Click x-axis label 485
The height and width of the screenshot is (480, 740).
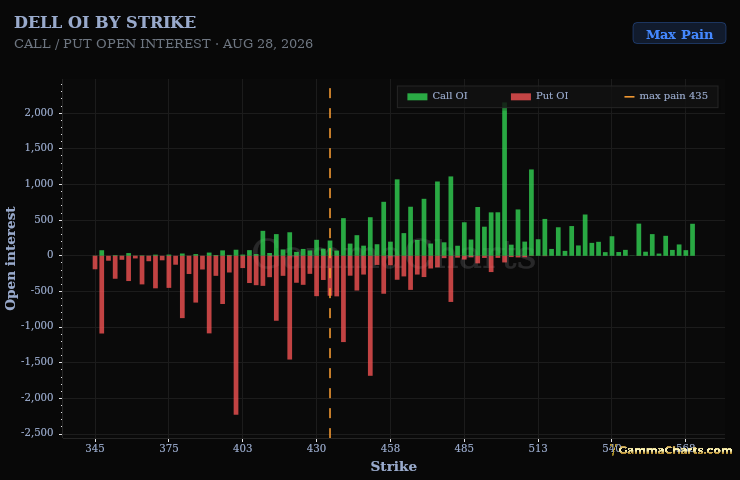[x=464, y=448]
